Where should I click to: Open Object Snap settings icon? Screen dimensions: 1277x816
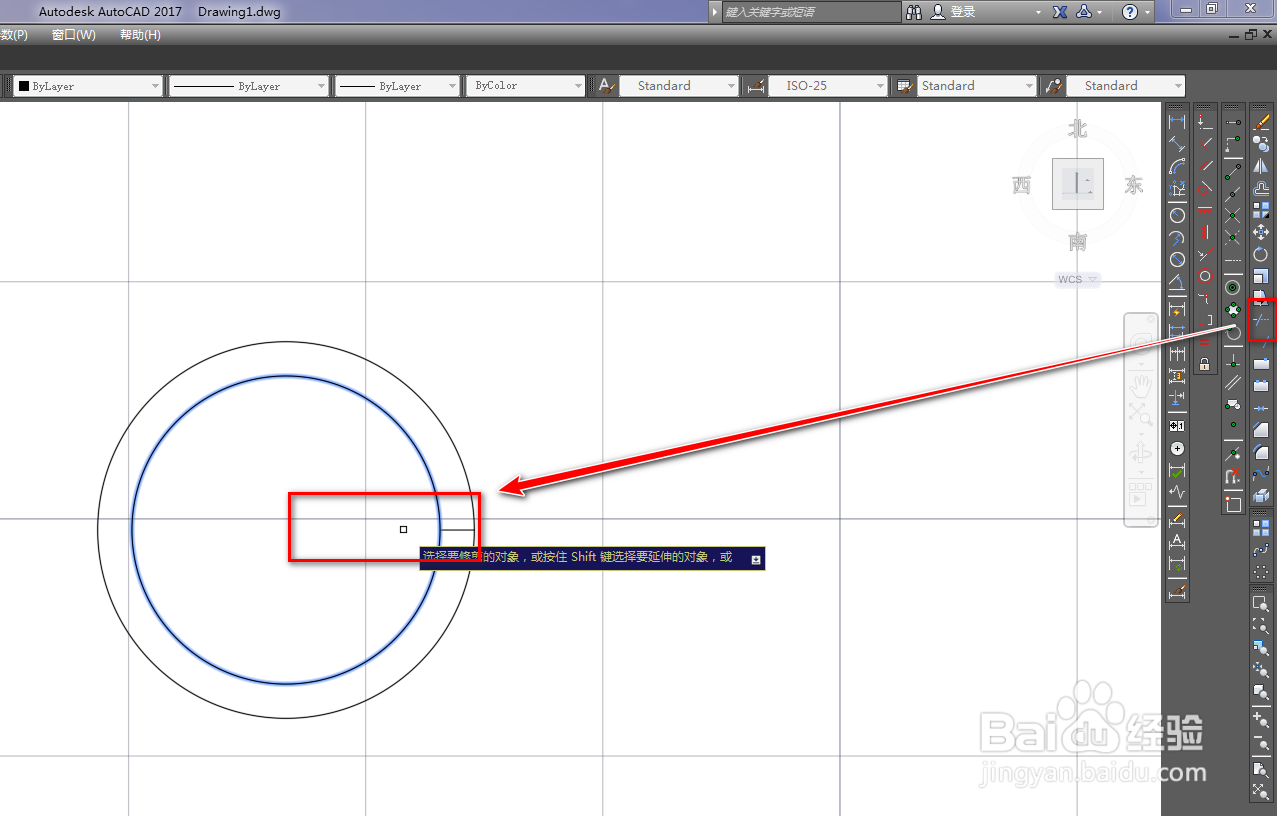[1233, 504]
